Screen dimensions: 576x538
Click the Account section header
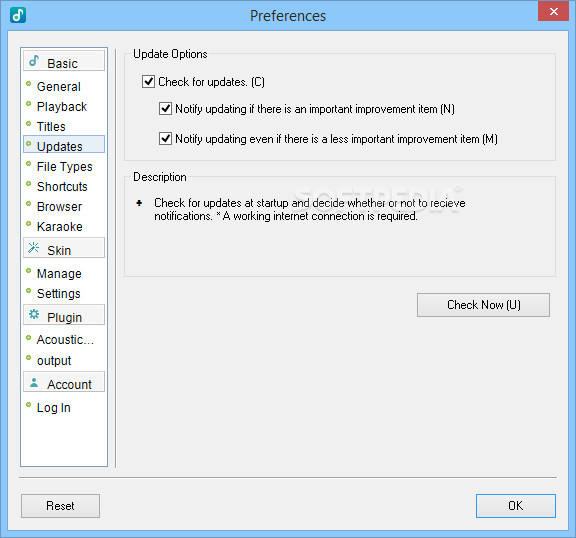[x=64, y=382]
